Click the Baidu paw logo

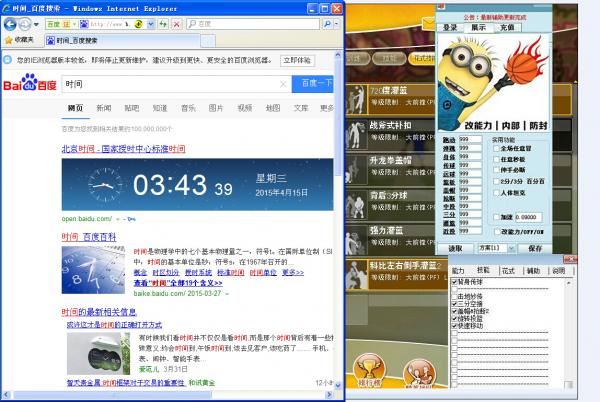point(30,83)
